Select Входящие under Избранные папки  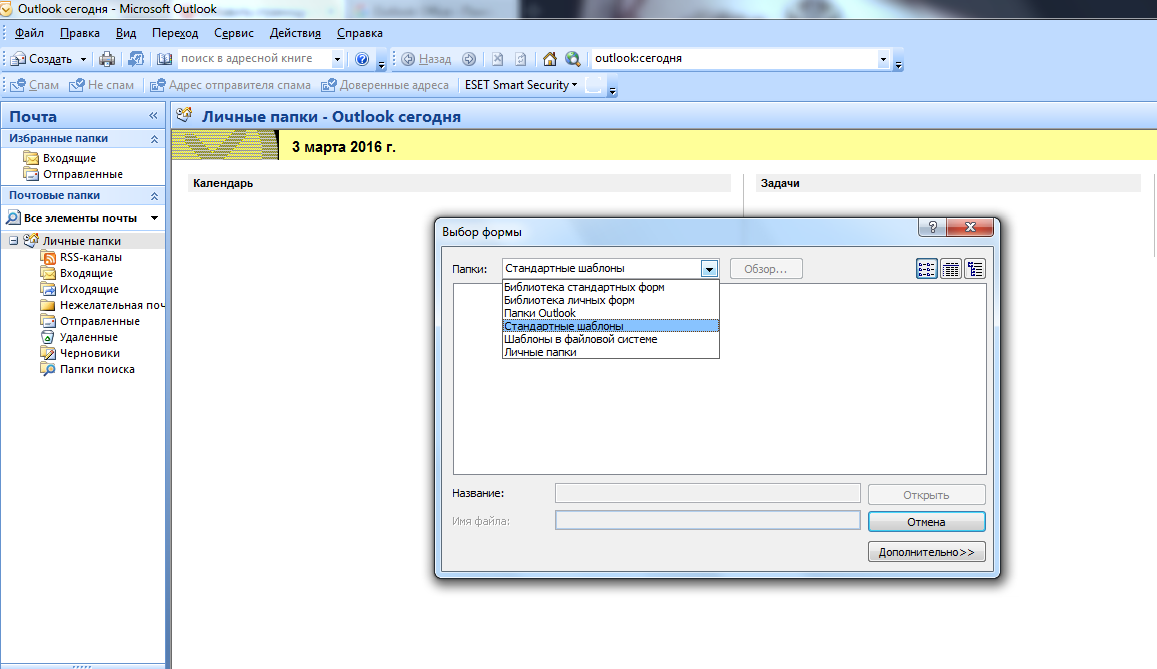(69, 158)
